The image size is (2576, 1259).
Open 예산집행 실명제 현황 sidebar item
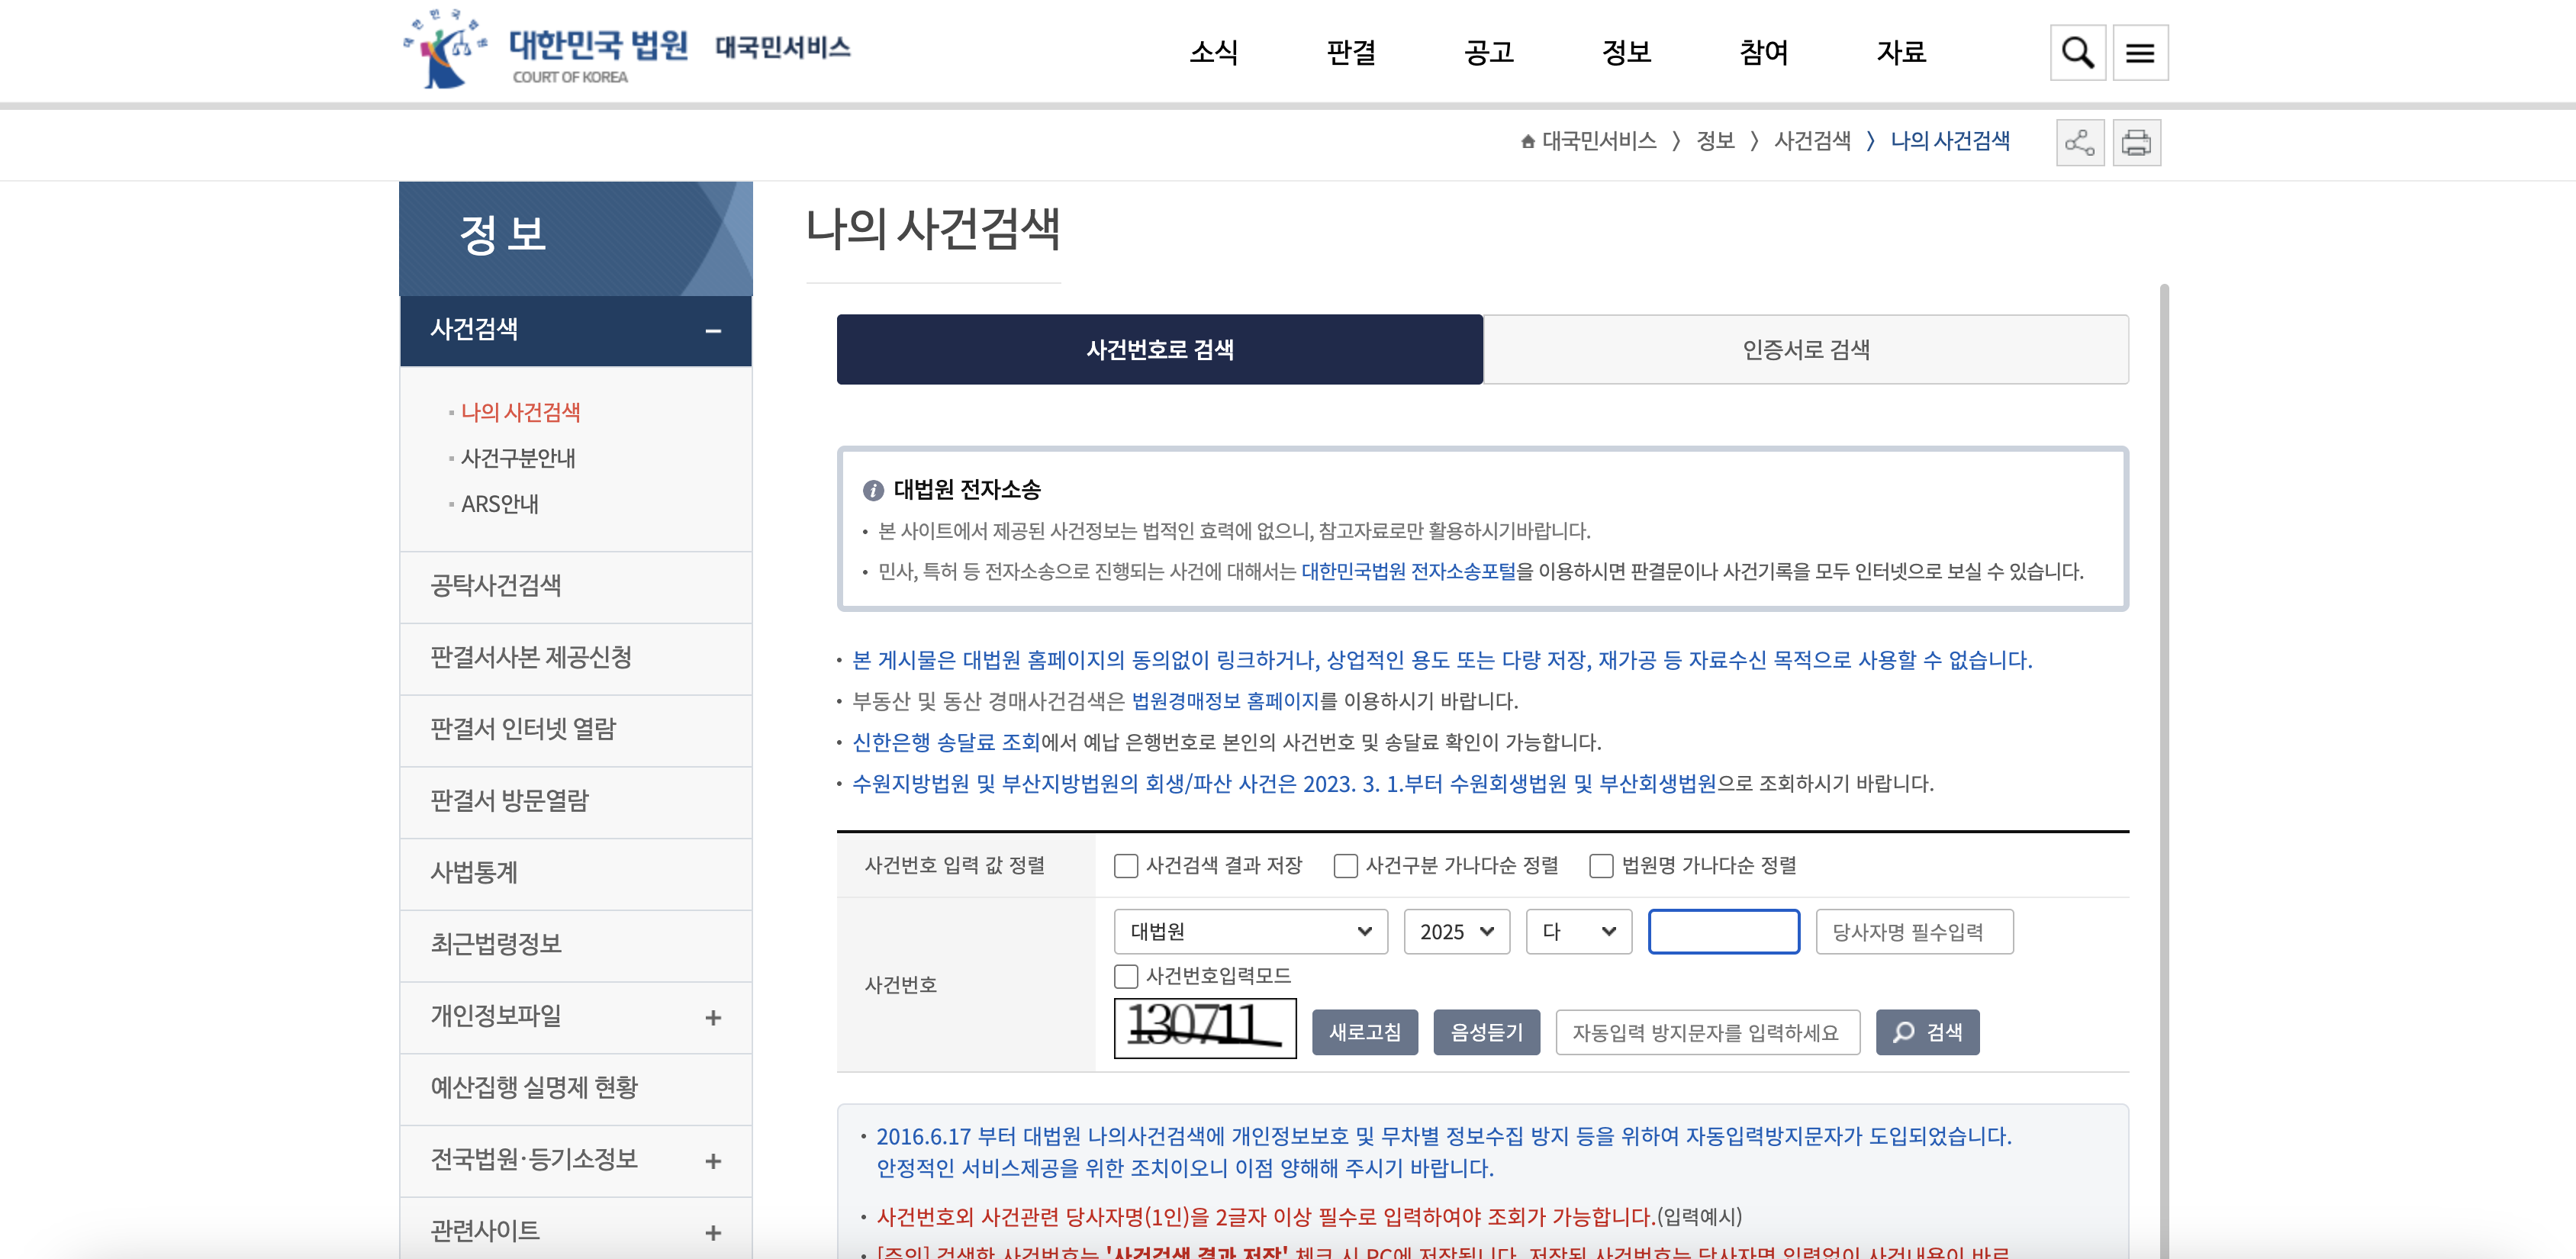tap(575, 1088)
